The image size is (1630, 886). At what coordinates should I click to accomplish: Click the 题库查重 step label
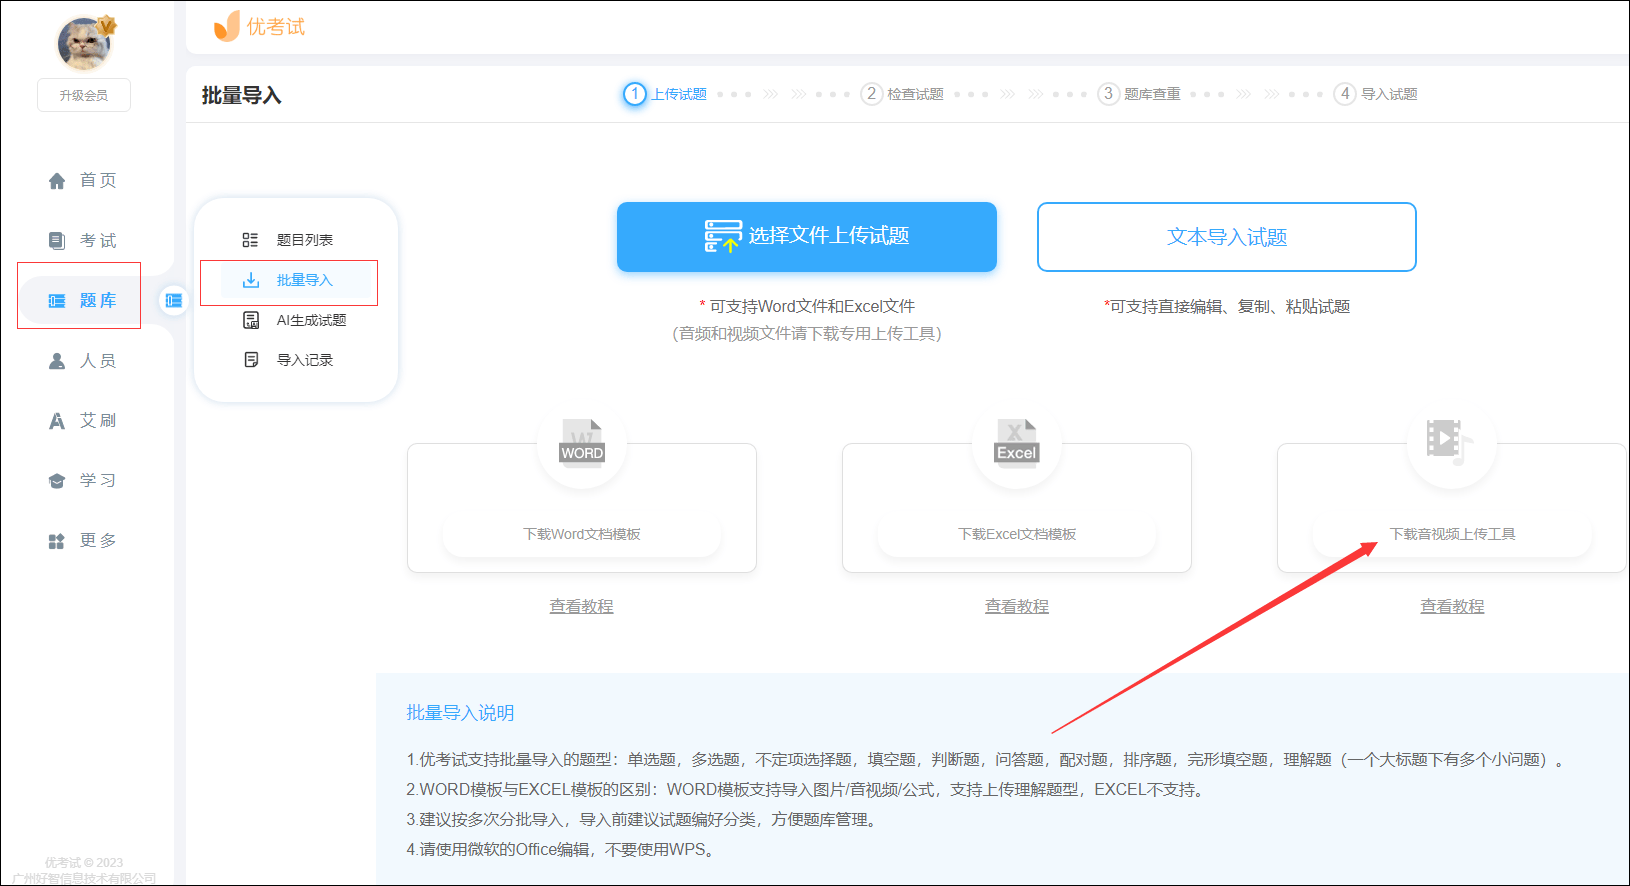point(1152,94)
